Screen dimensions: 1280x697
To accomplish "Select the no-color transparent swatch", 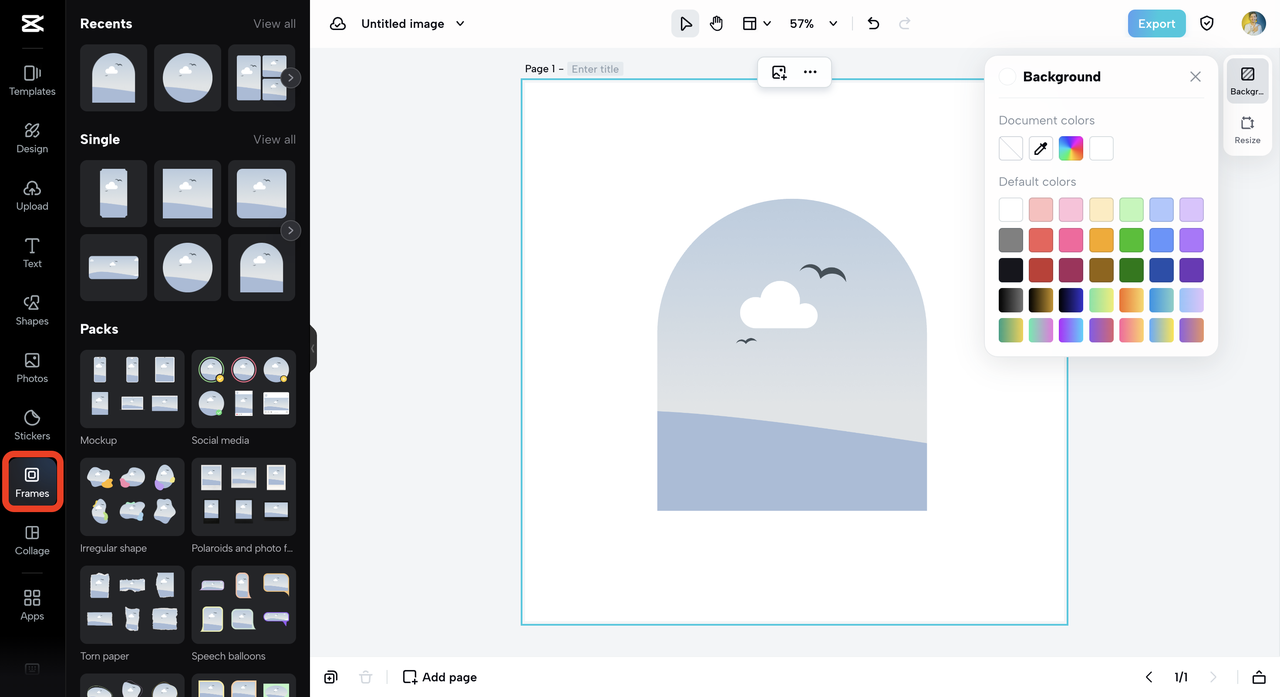I will coord(1011,149).
